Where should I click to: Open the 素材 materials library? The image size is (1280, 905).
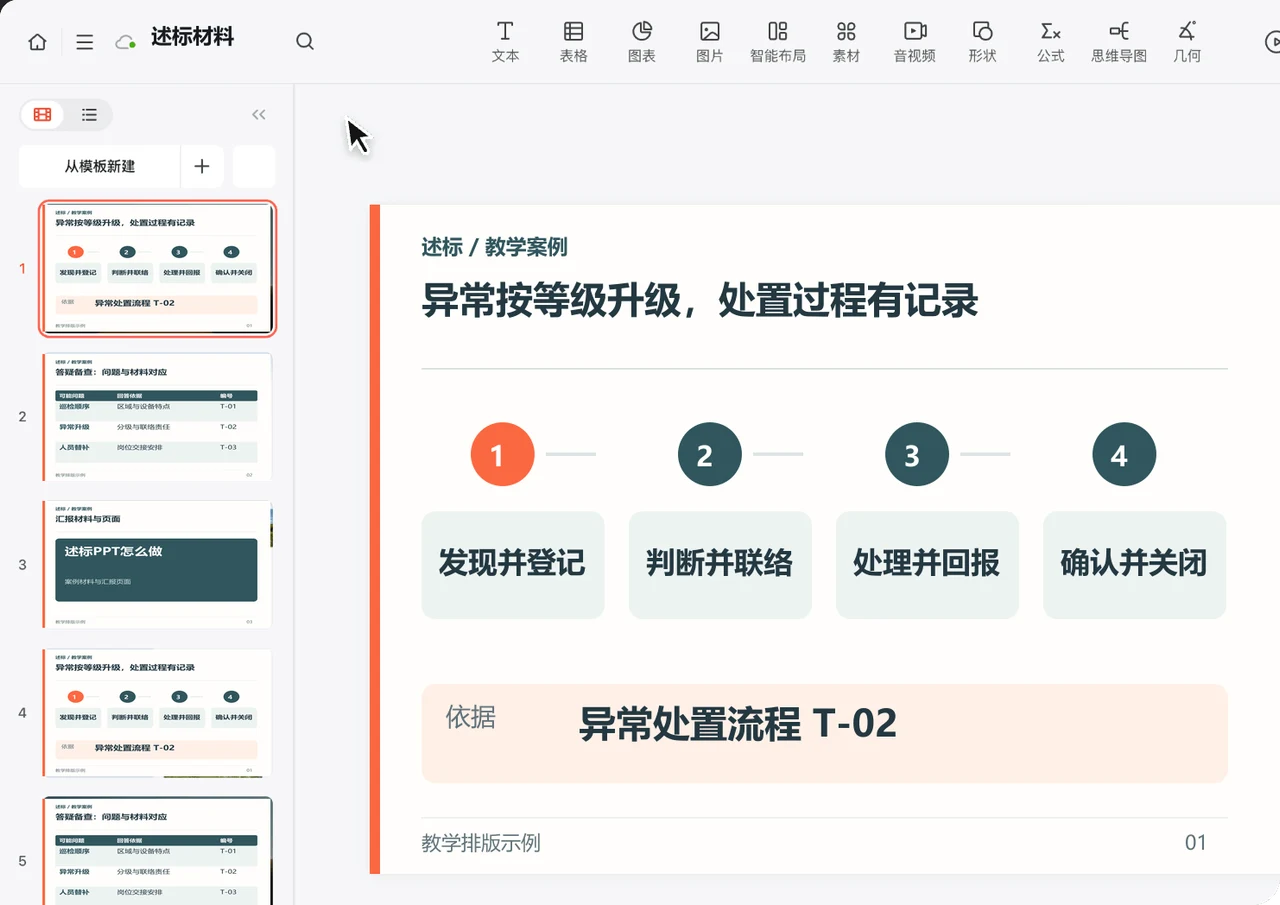846,42
